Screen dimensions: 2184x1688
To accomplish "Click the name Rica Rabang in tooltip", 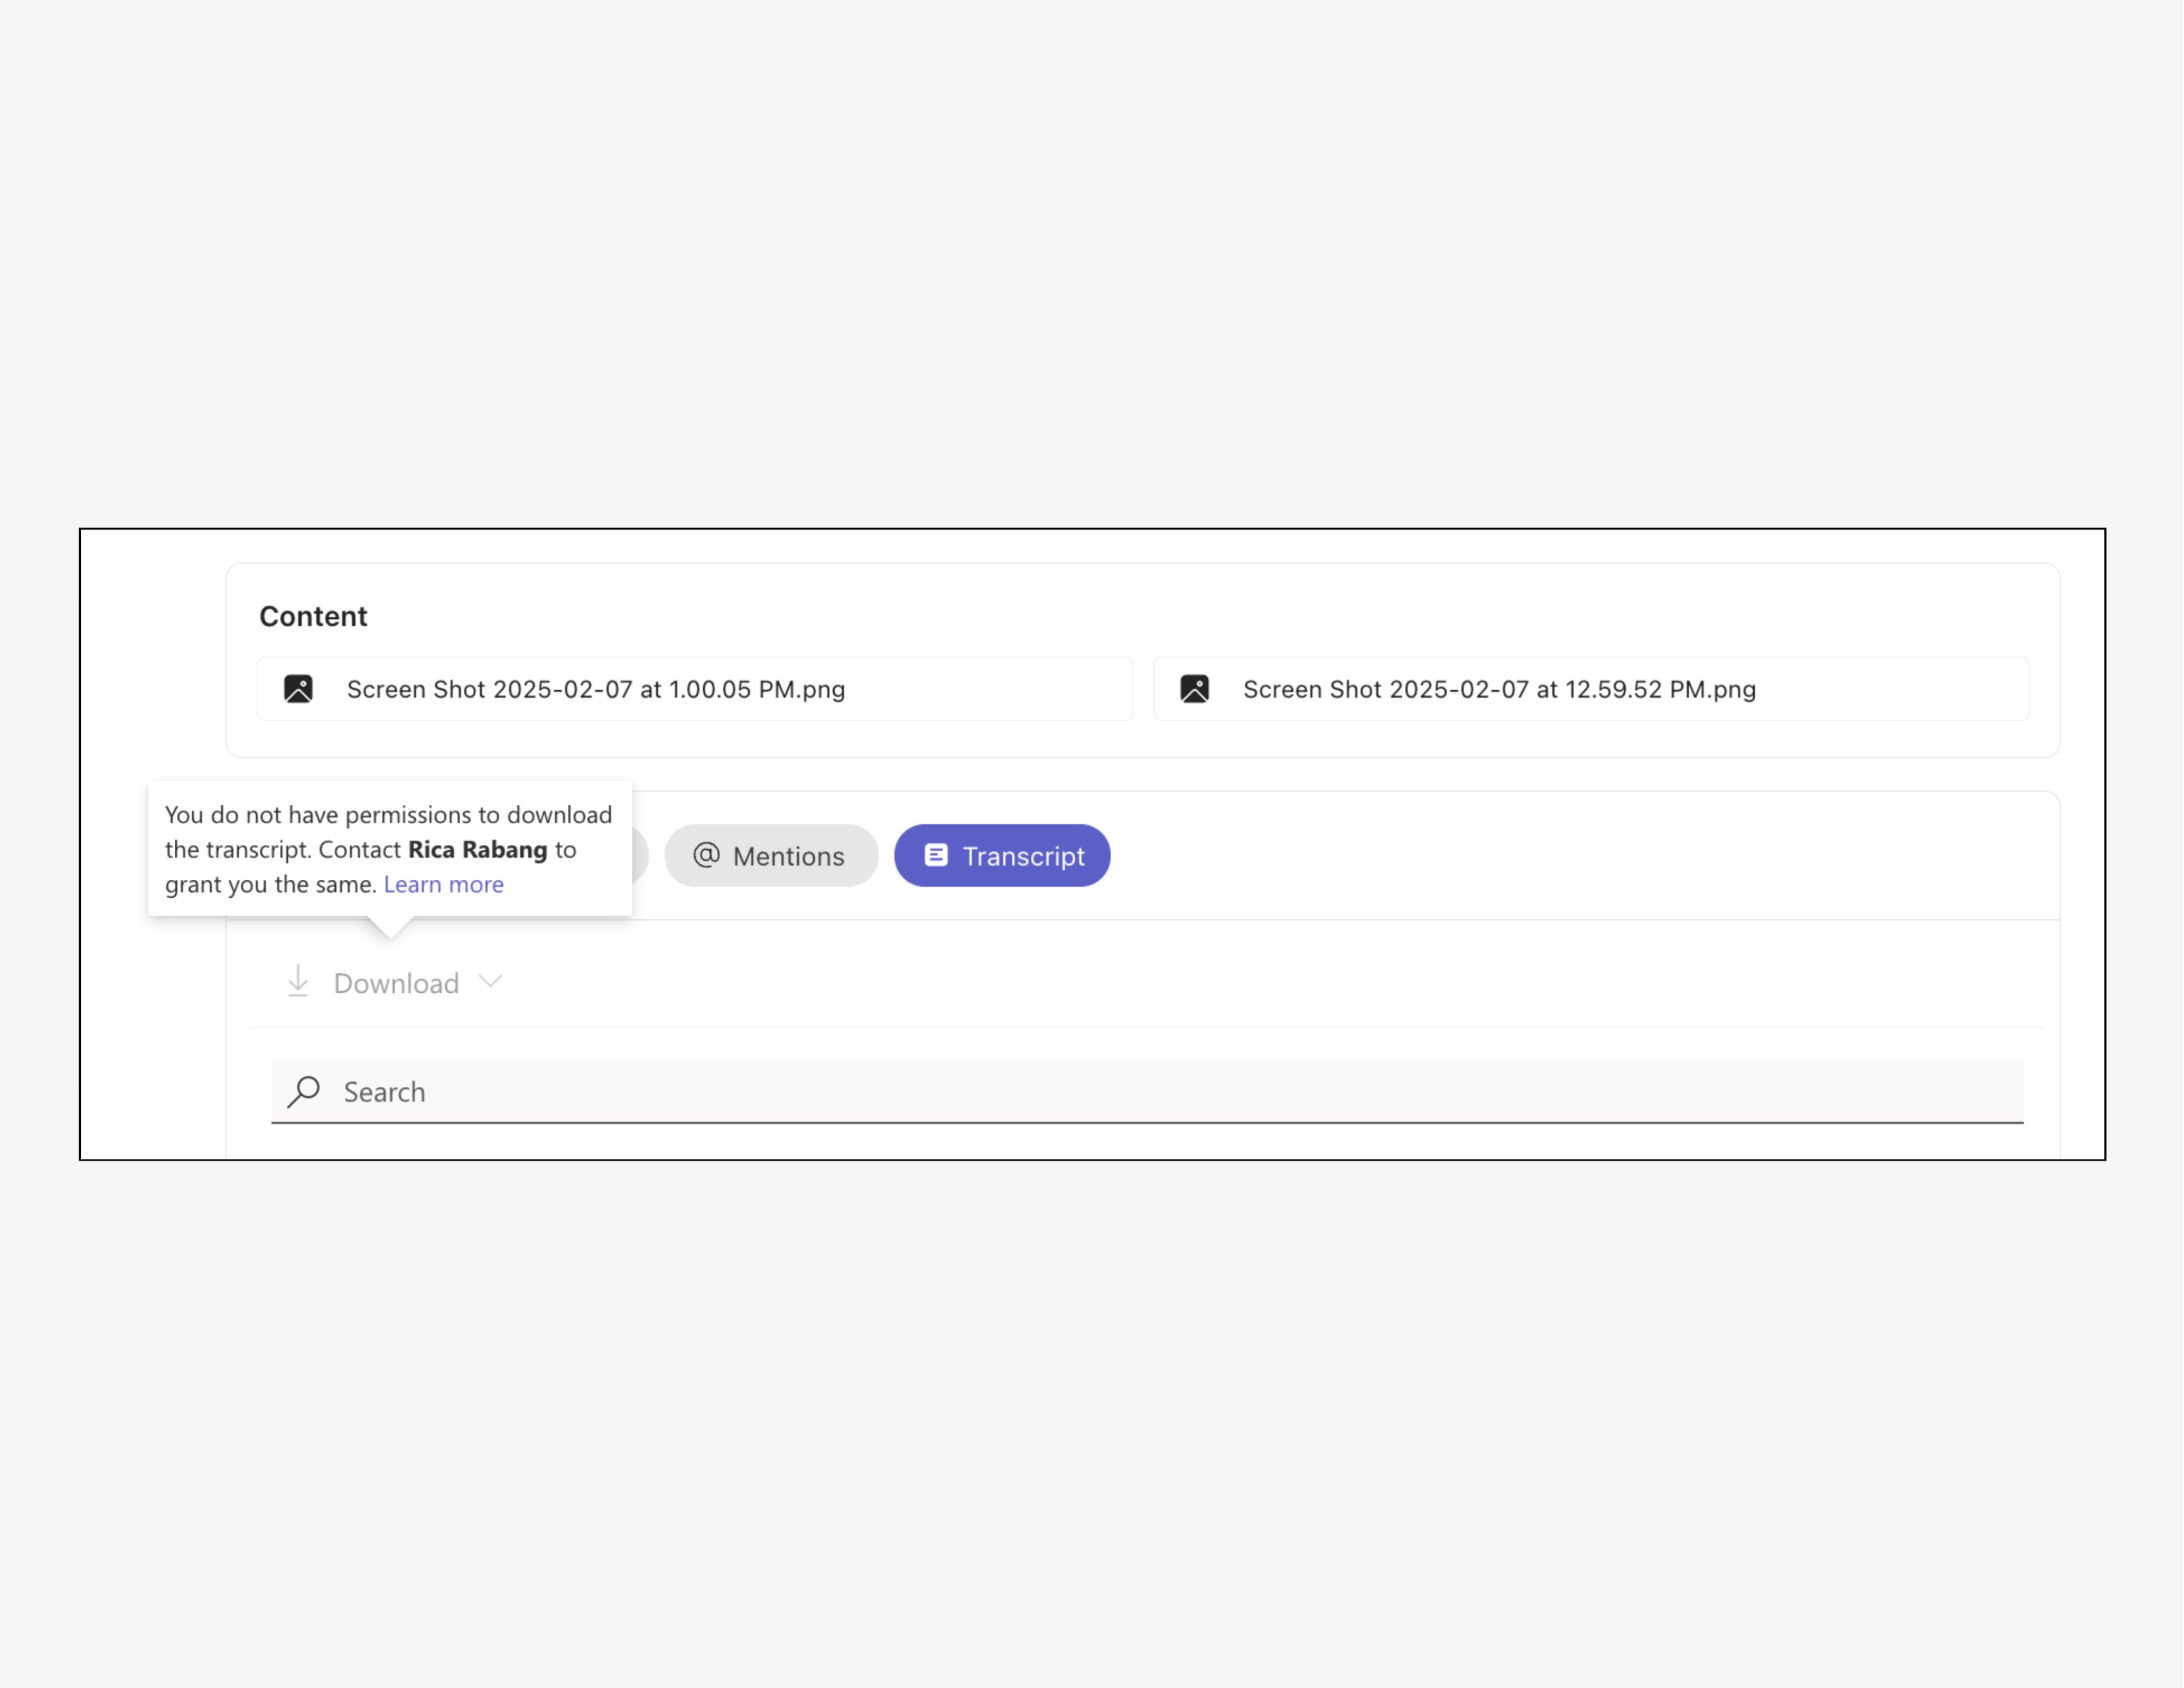I will click(x=477, y=849).
